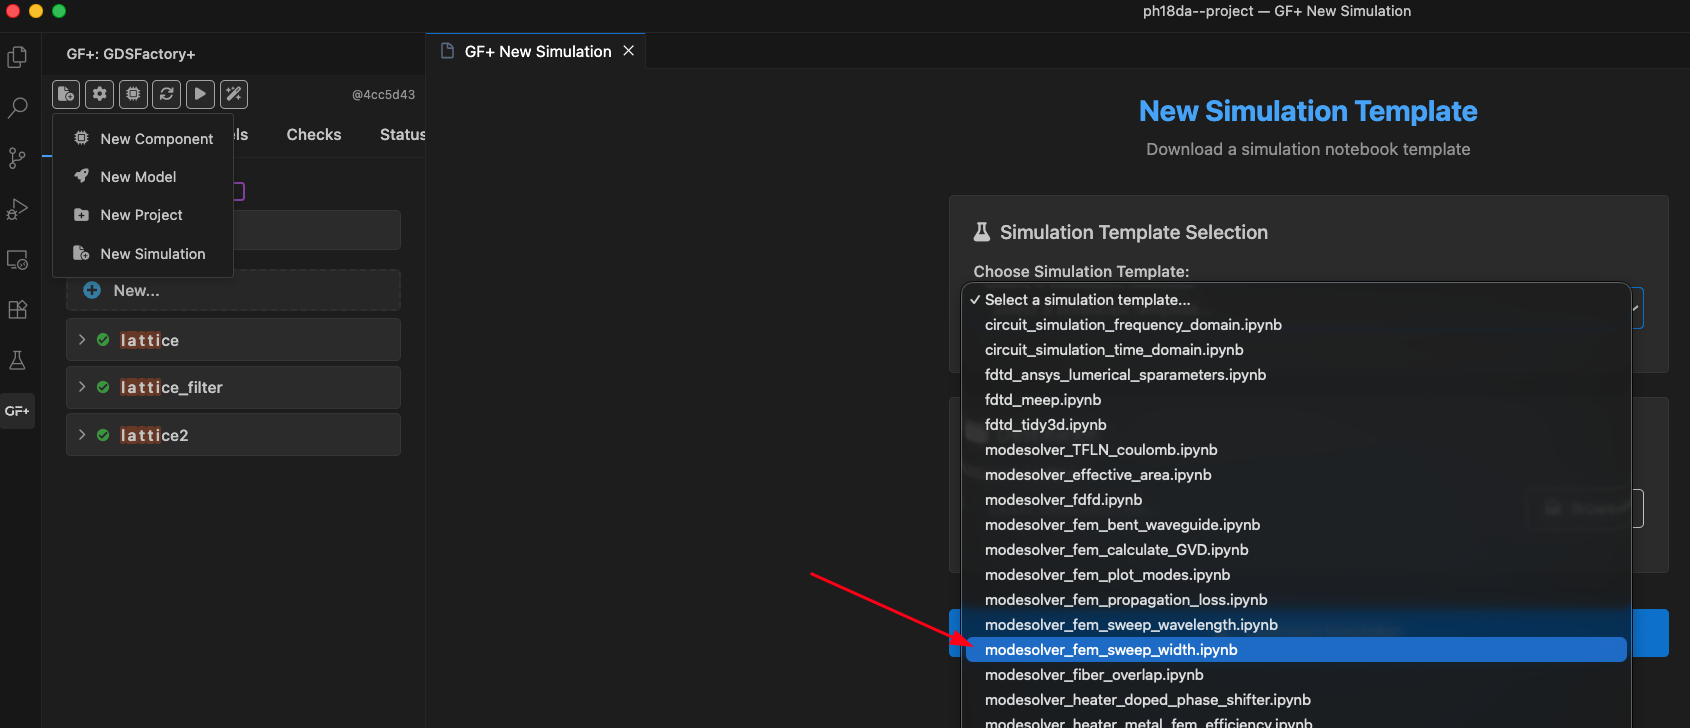Select modesolver_fiber_overlap.ipynb option
The height and width of the screenshot is (728, 1690).
(1296, 675)
